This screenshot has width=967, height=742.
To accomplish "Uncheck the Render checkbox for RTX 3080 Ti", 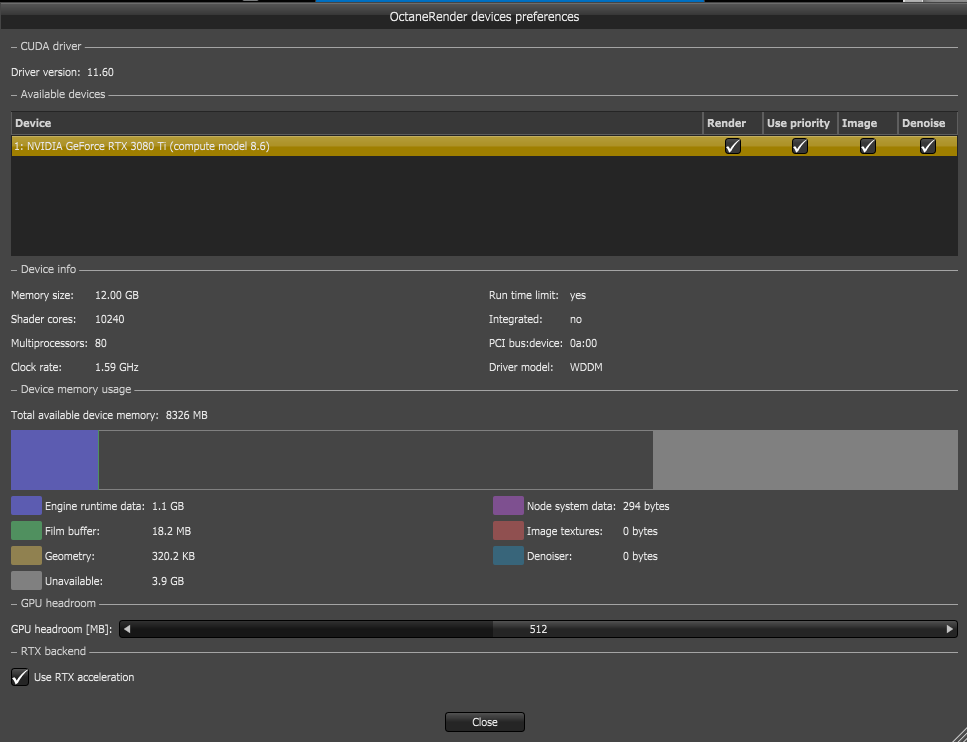I will coord(733,146).
